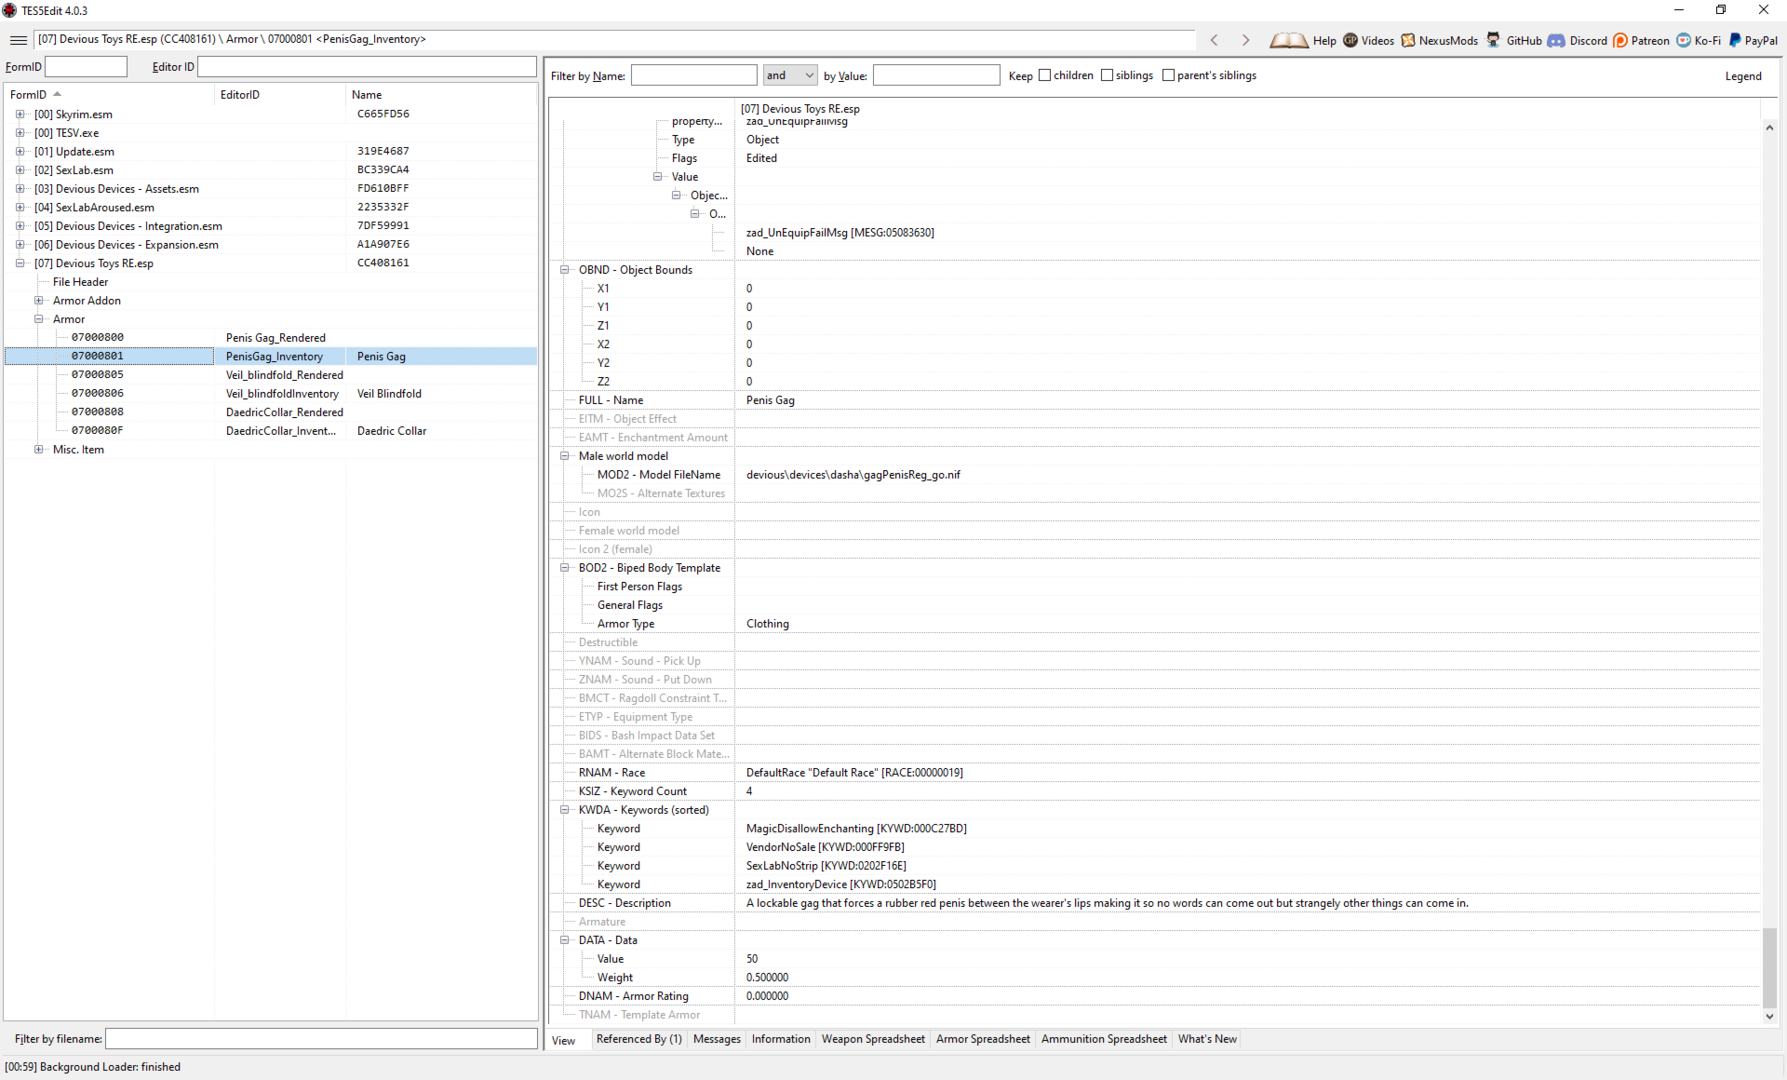
Task: Collapse Devious Toys RE.esp node
Action: point(20,263)
